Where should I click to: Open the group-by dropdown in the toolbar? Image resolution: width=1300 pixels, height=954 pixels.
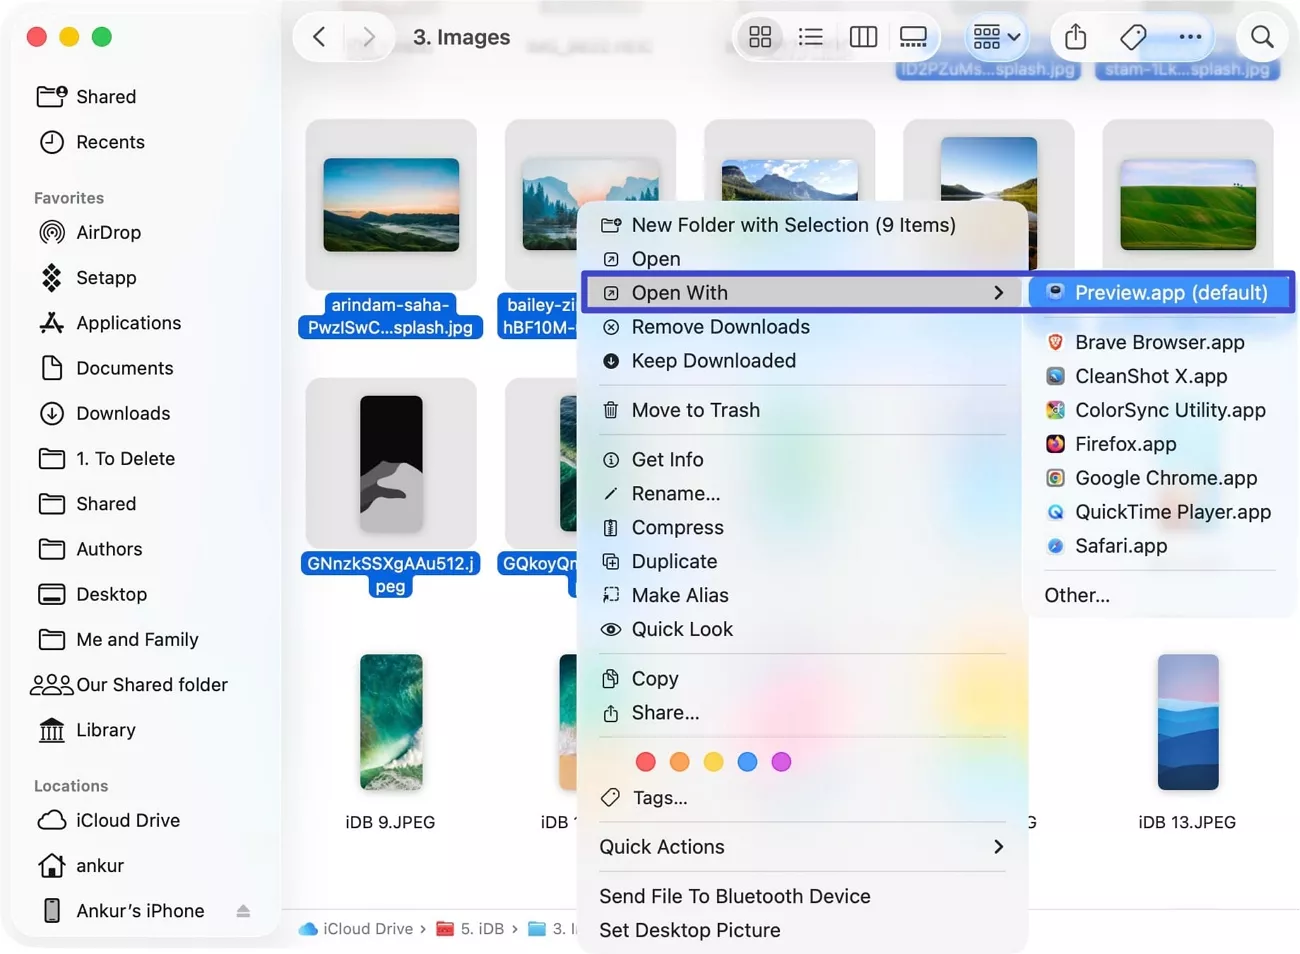pos(995,36)
